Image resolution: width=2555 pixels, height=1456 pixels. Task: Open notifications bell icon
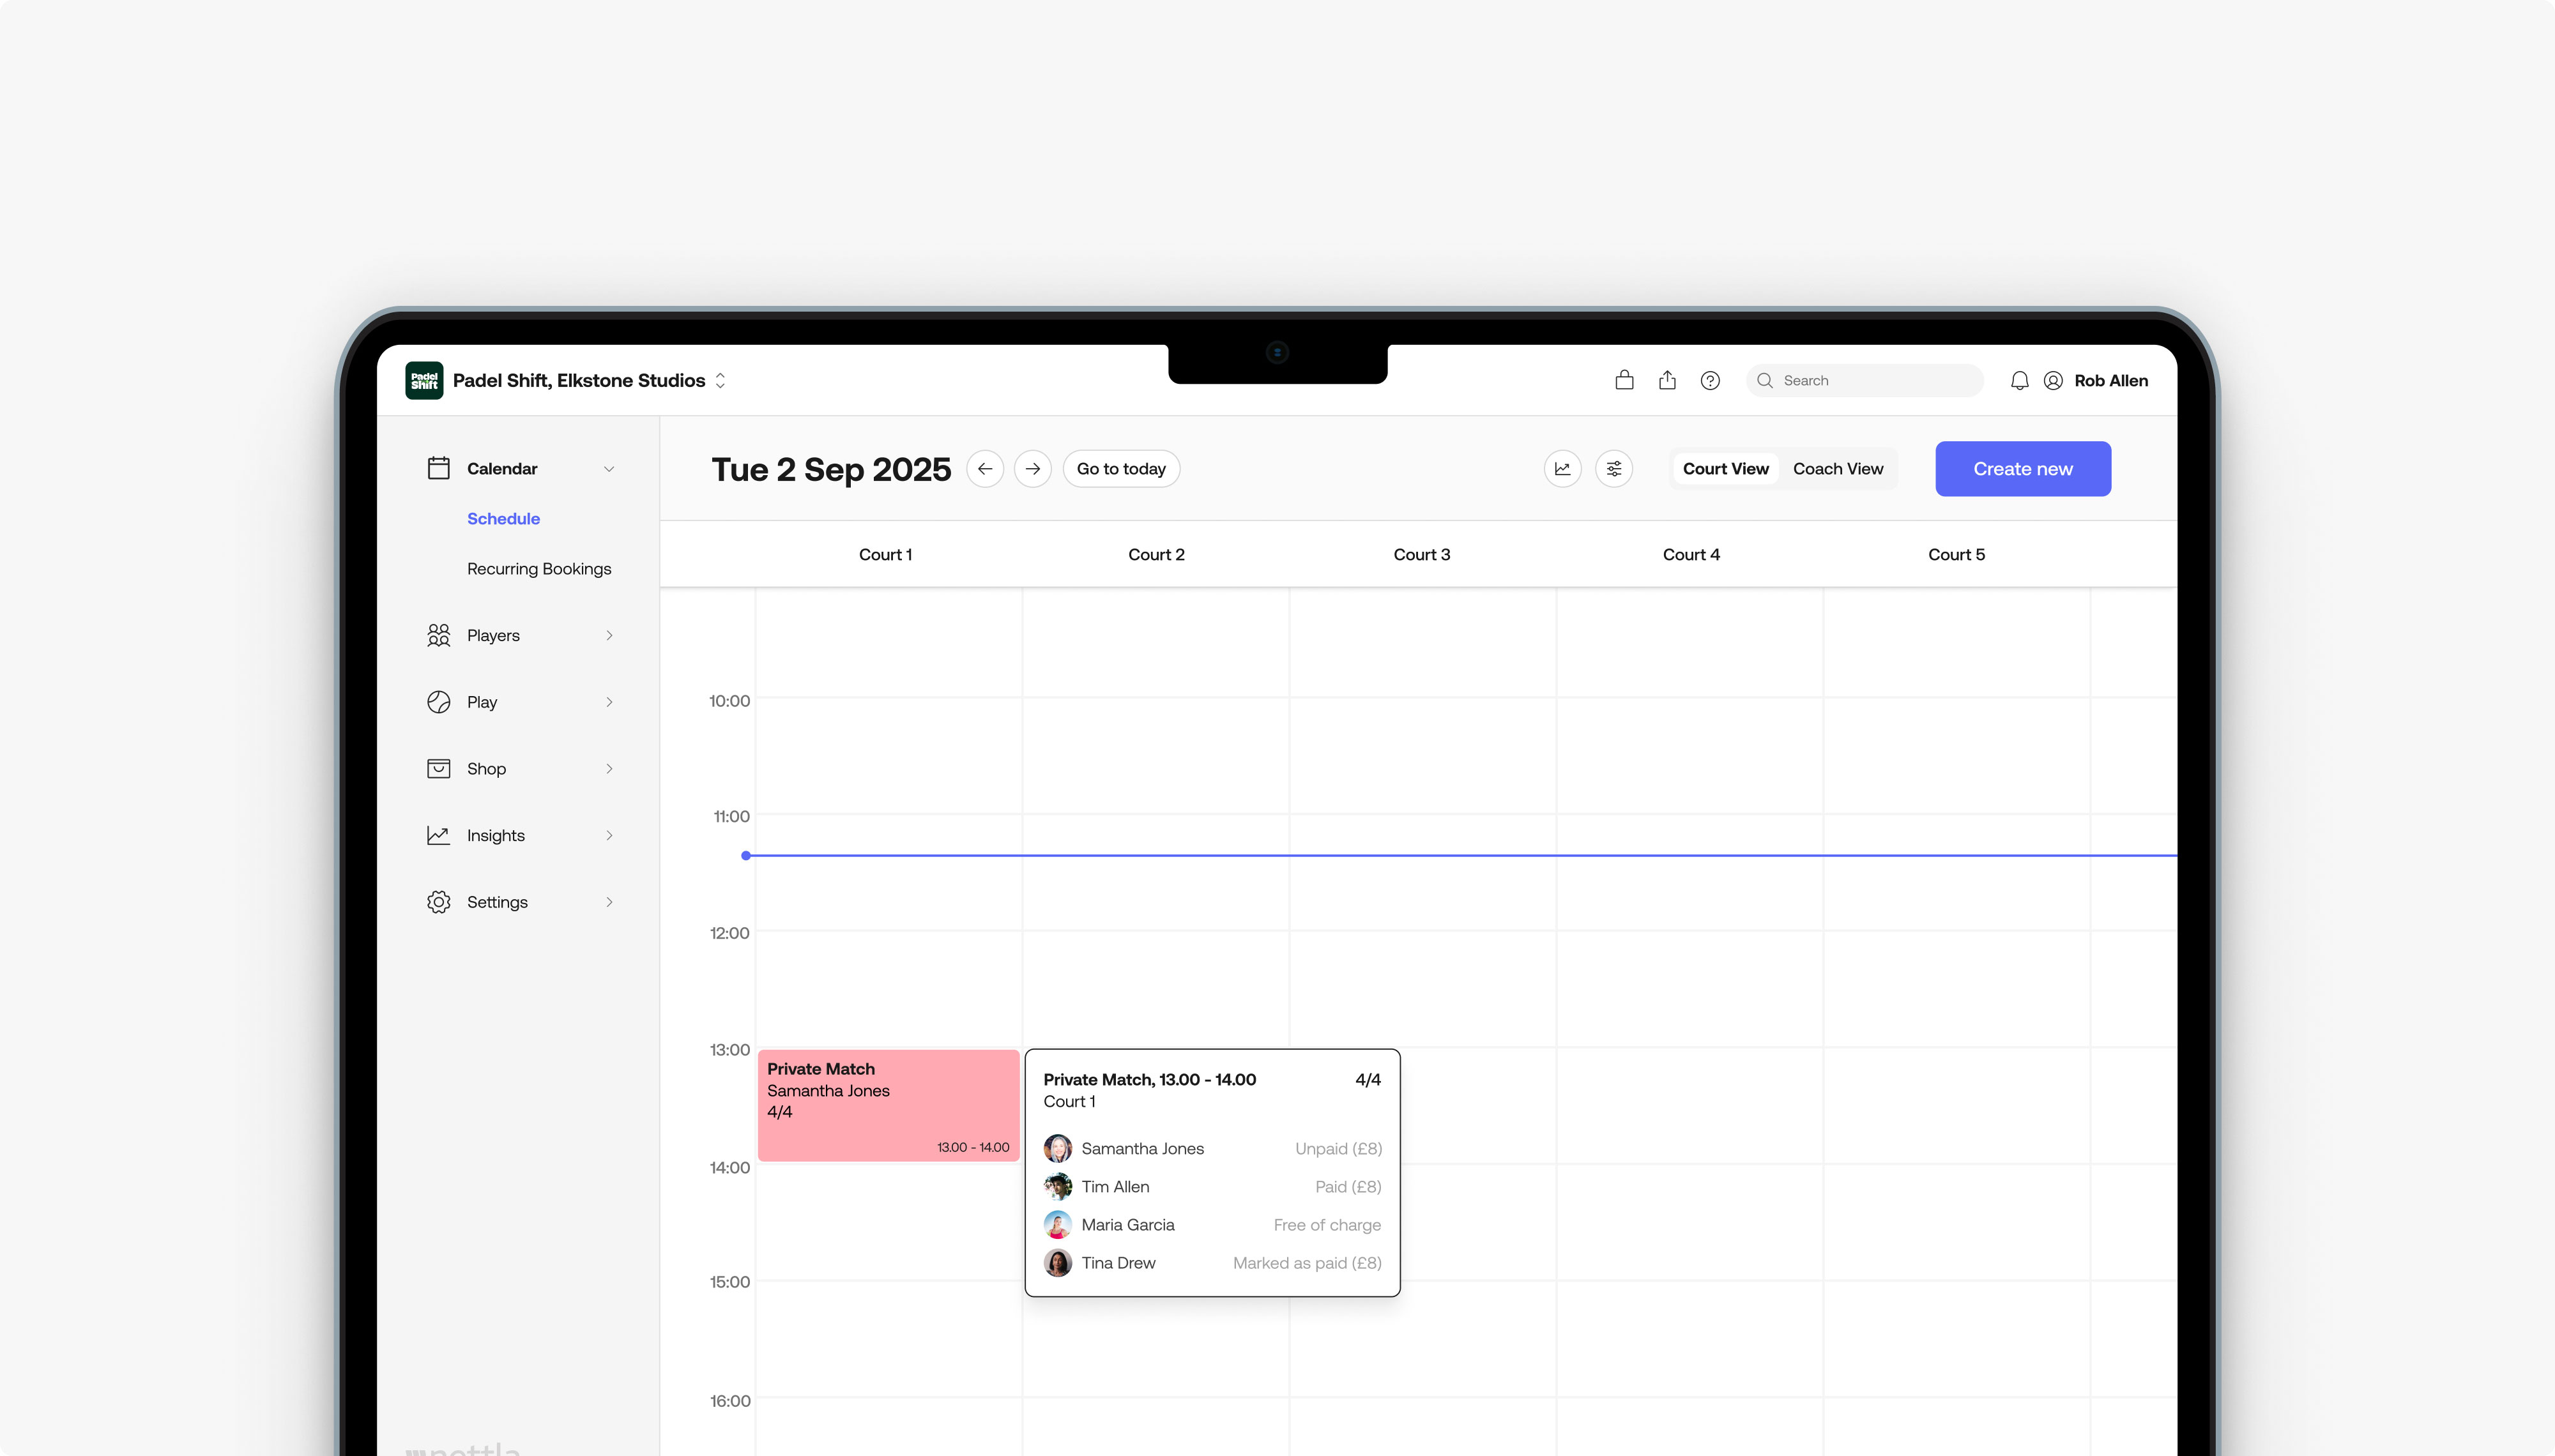coord(2019,380)
